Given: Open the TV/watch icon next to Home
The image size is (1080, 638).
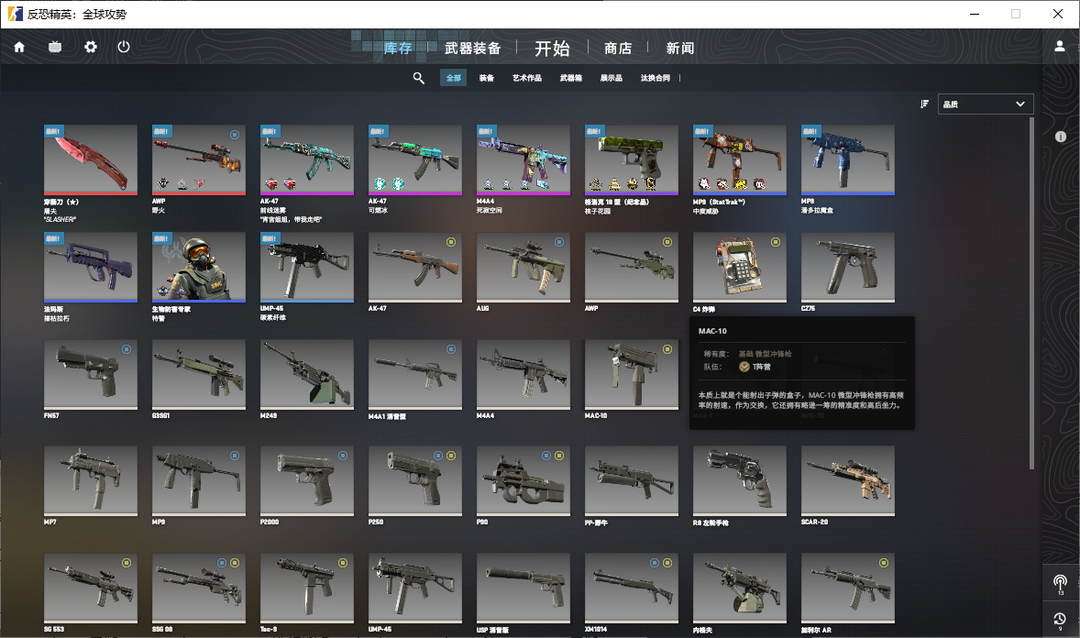Looking at the screenshot, I should (x=55, y=47).
